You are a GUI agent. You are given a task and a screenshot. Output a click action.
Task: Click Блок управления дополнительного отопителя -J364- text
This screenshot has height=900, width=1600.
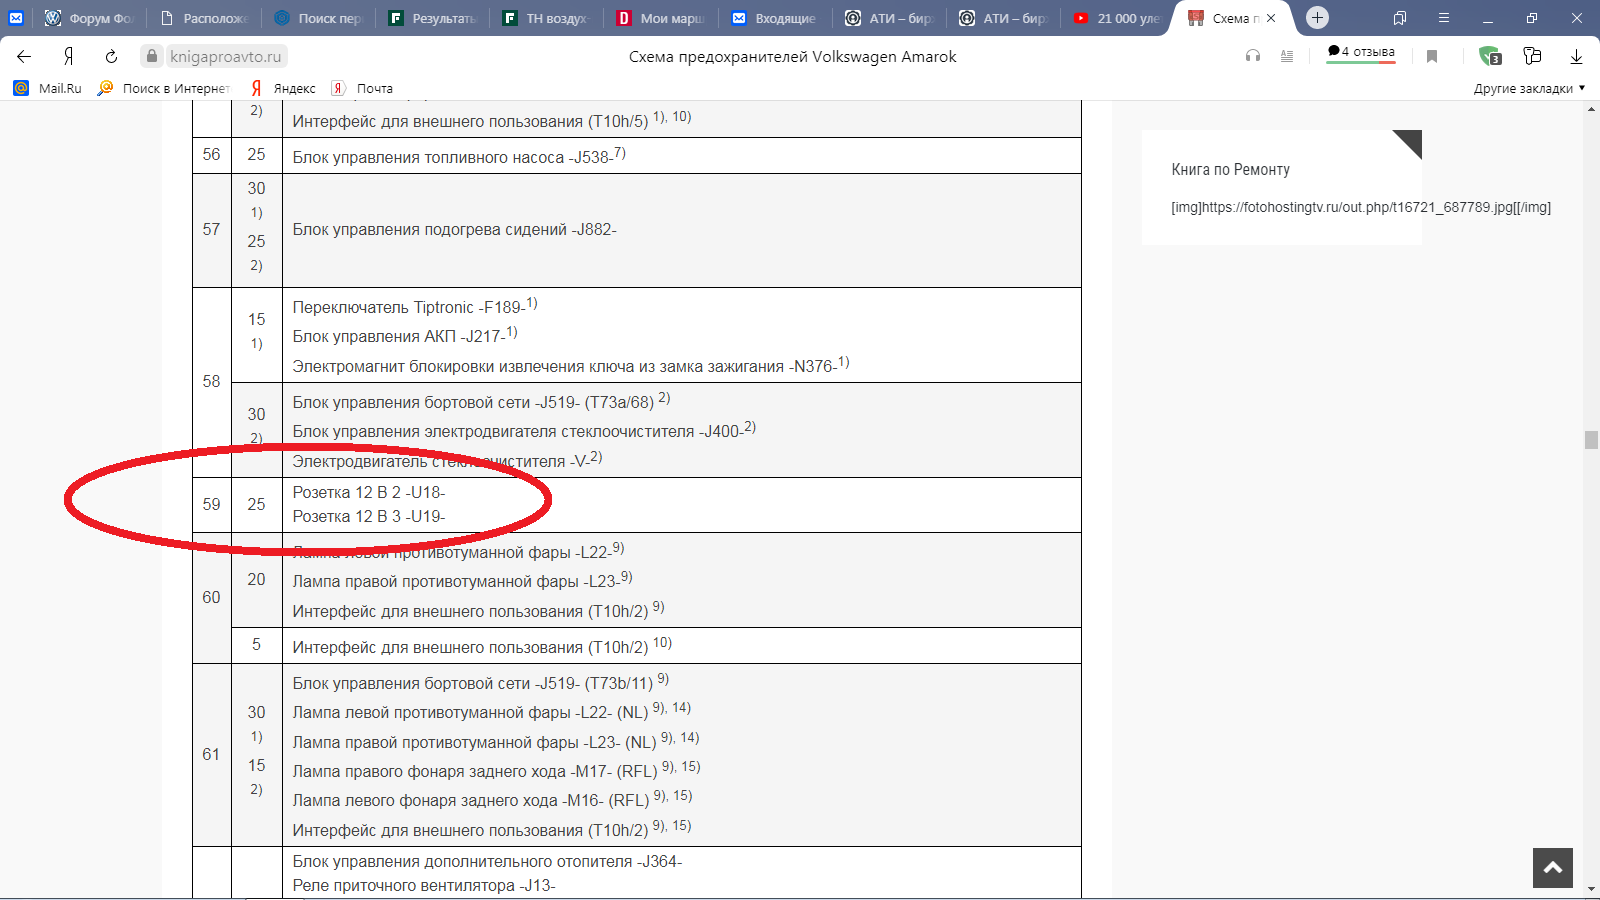coord(487,861)
